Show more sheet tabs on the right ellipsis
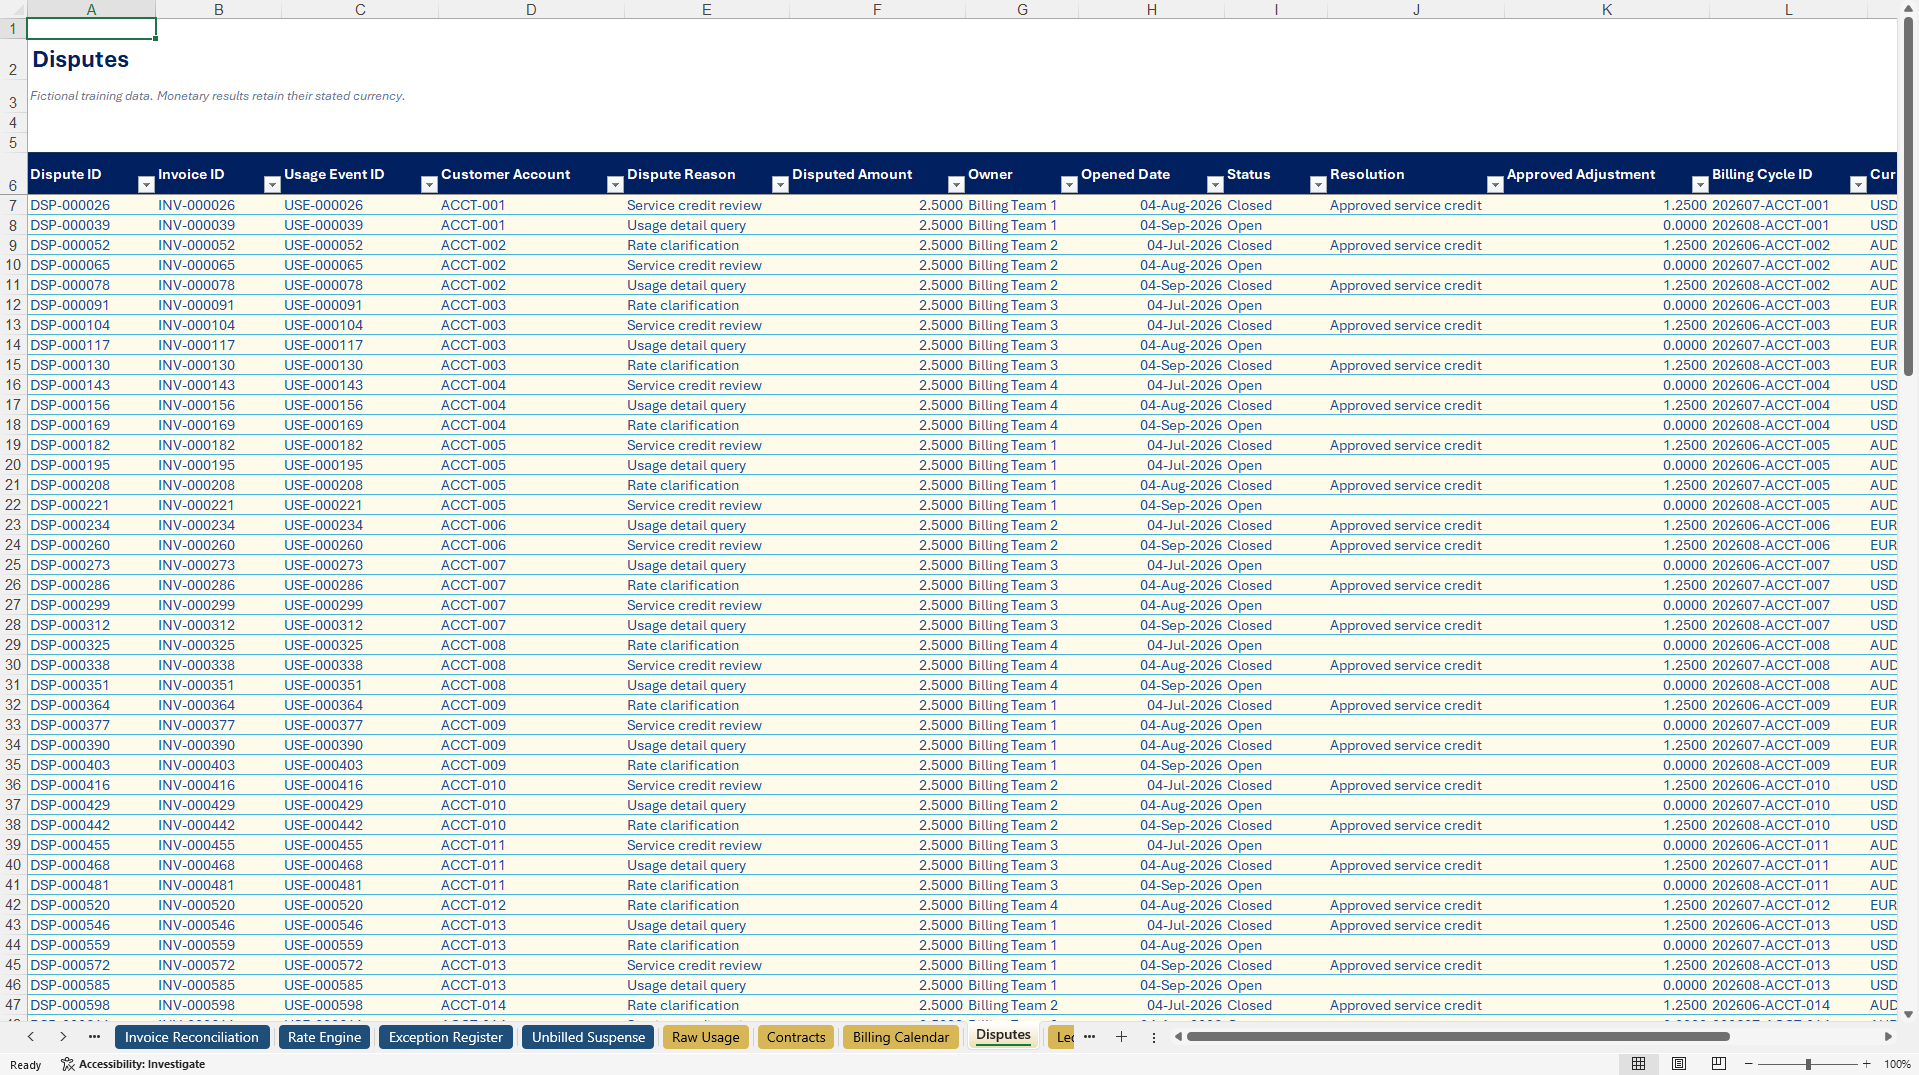This screenshot has width=1919, height=1075. [x=1089, y=1037]
